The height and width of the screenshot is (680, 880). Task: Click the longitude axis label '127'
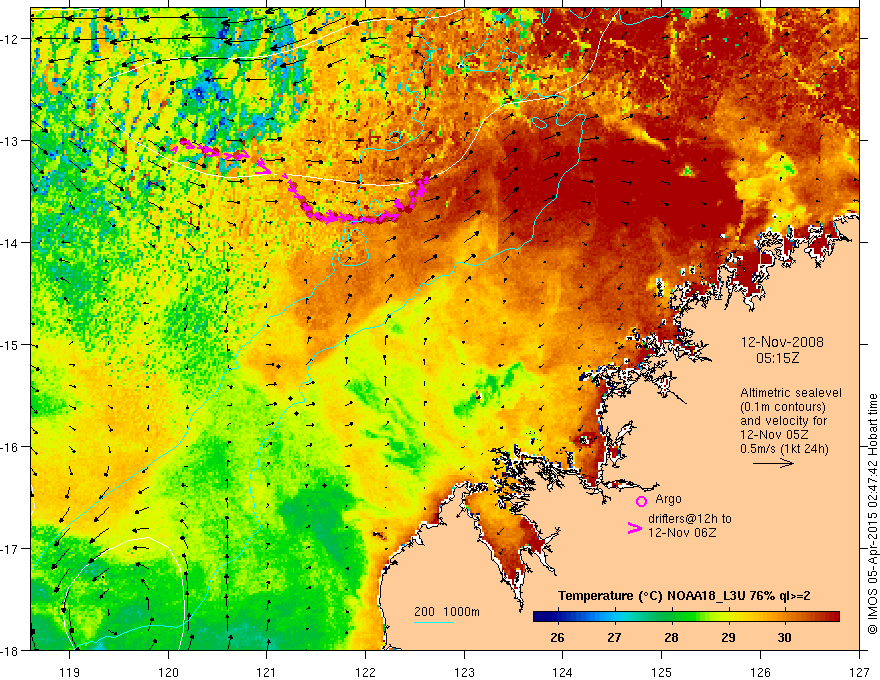coord(859,673)
